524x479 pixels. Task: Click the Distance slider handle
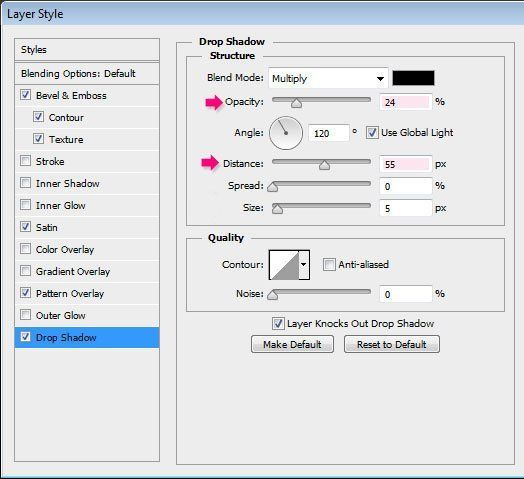pyautogui.click(x=324, y=165)
